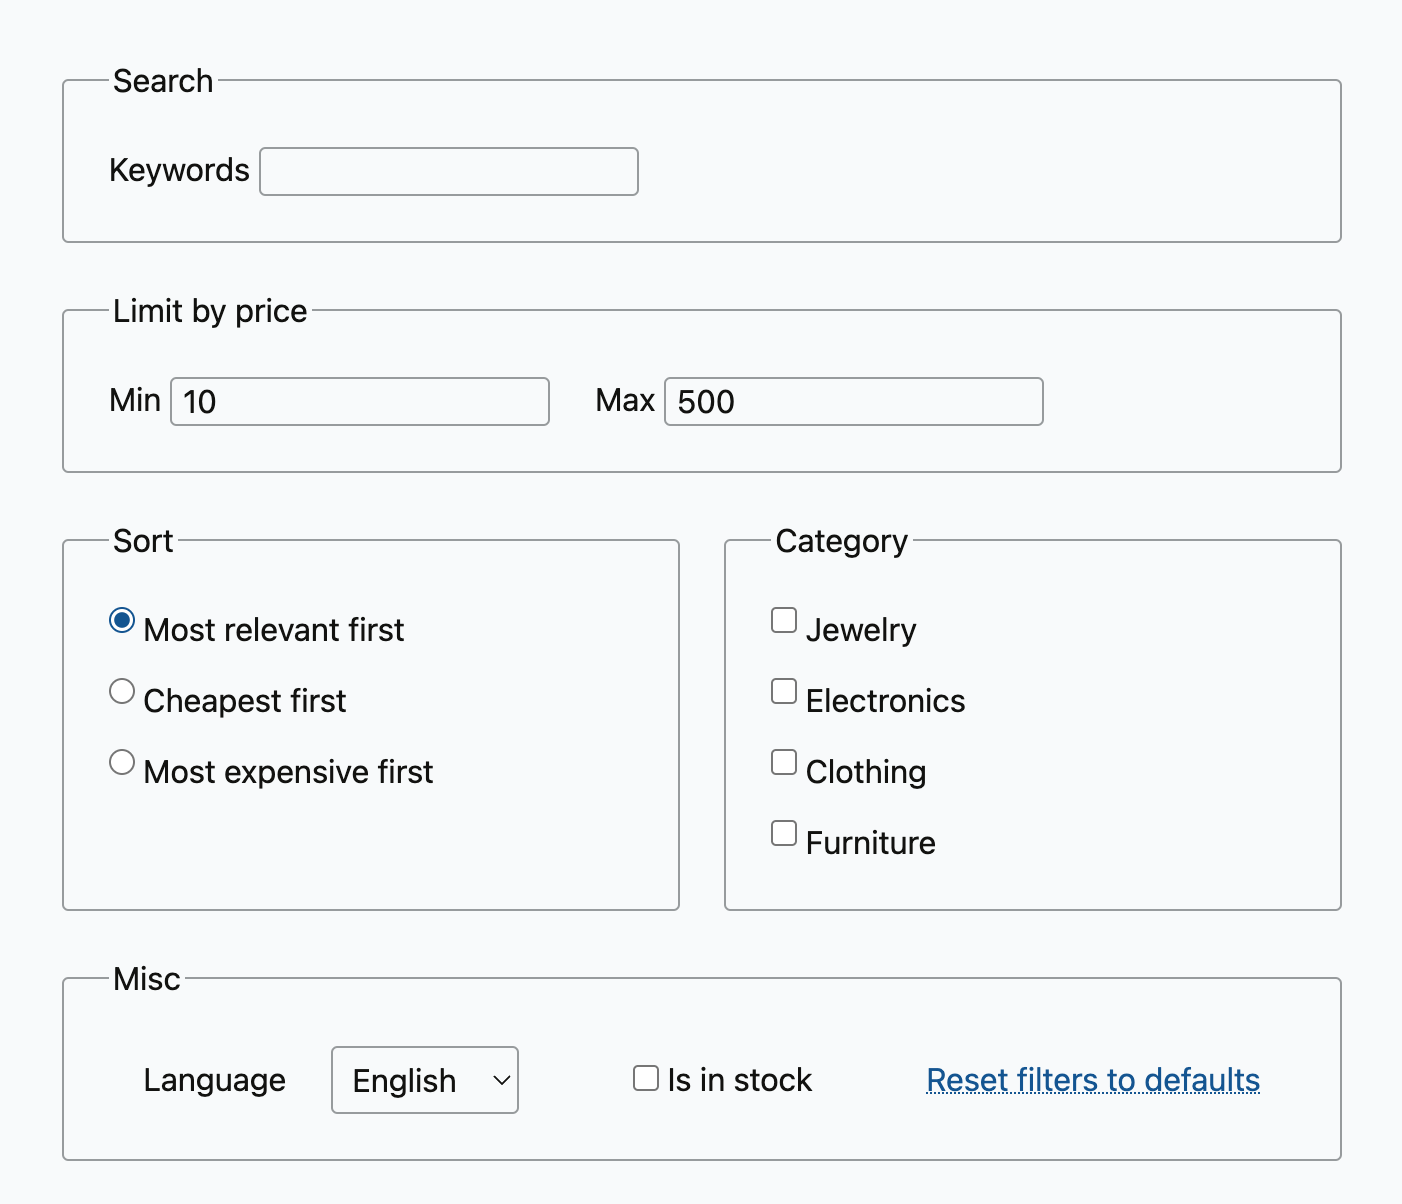Viewport: 1402px width, 1204px height.
Task: Click the Language label text
Action: click(214, 1080)
